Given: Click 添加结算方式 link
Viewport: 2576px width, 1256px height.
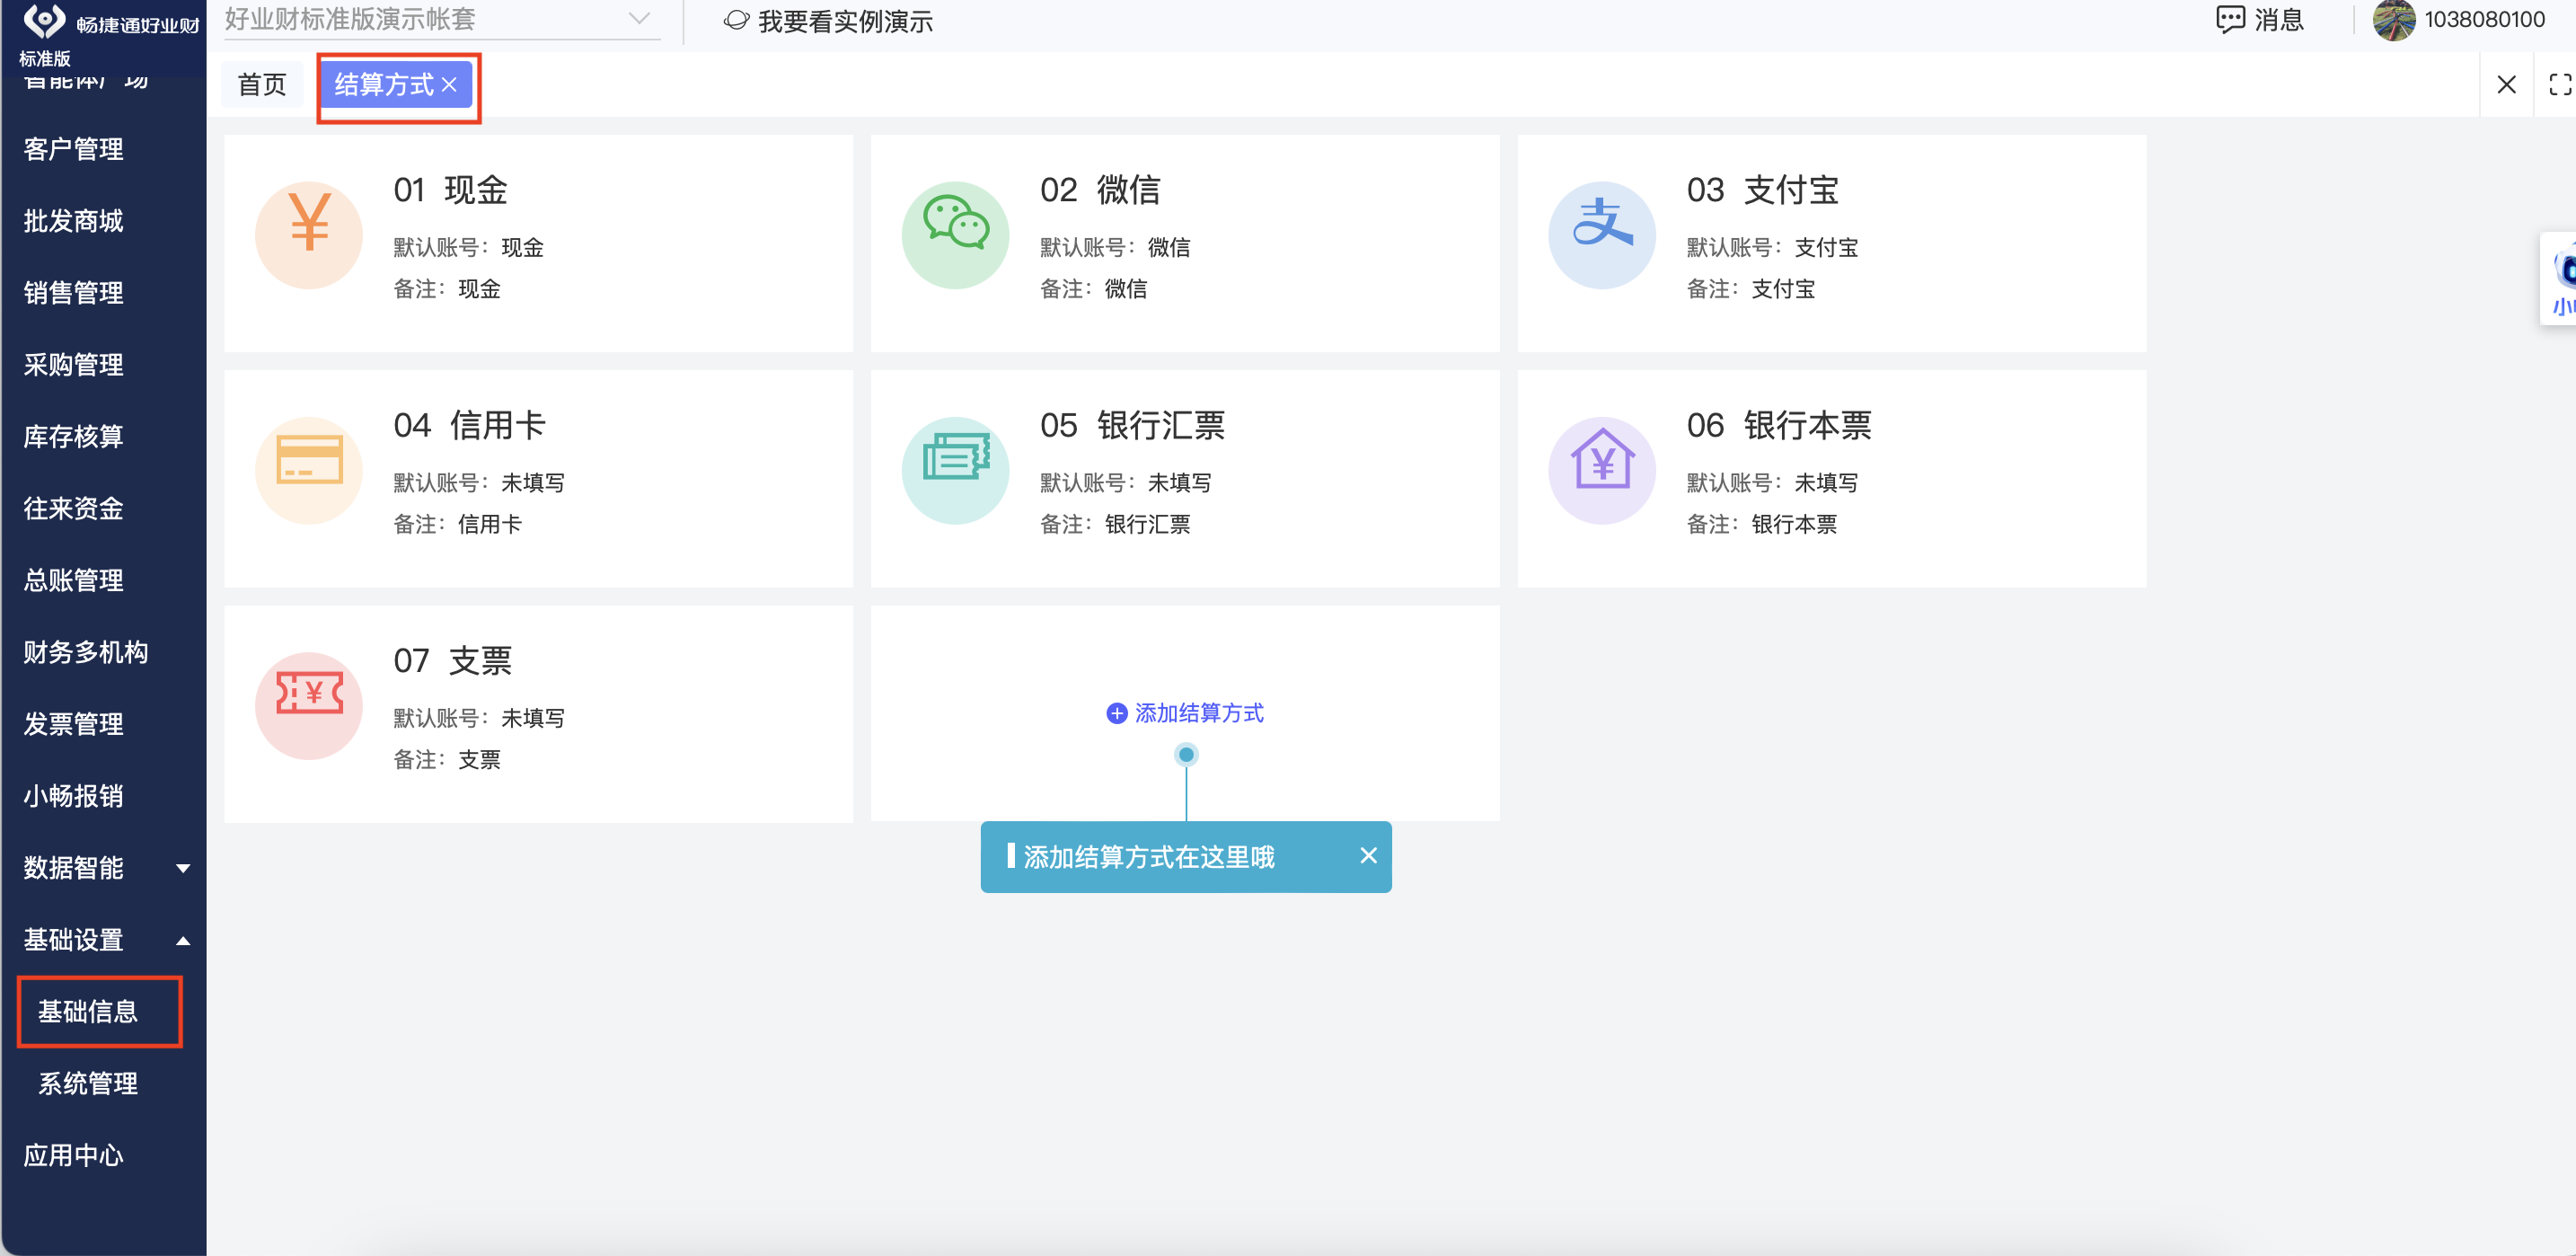Looking at the screenshot, I should click(1185, 713).
